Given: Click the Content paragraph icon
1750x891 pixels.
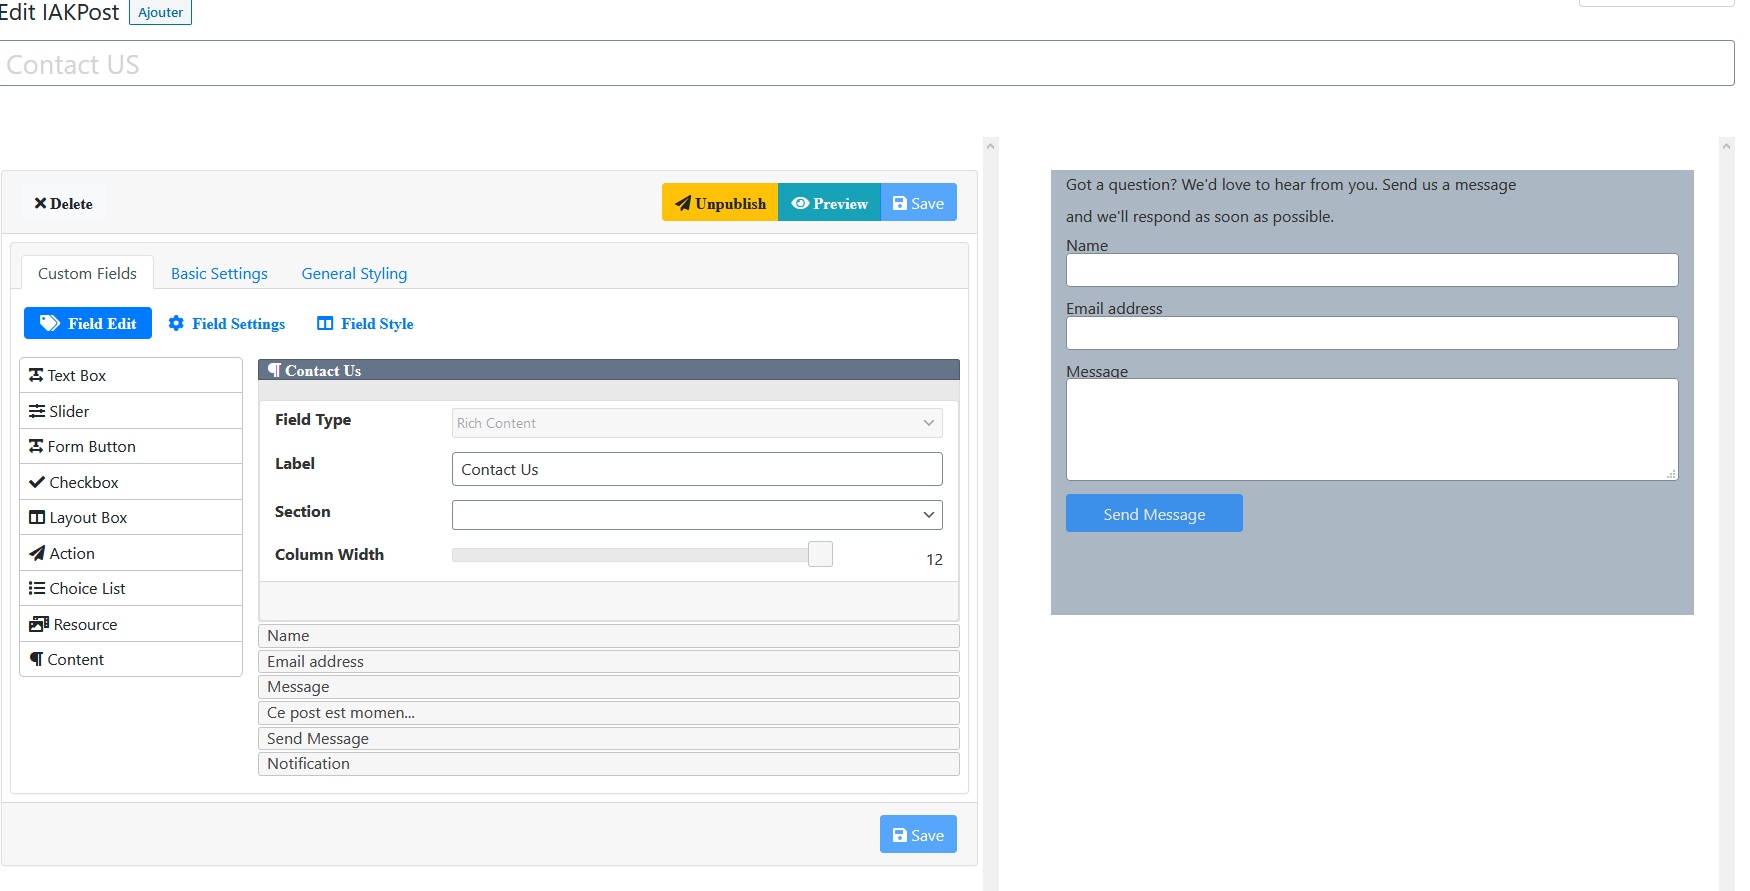Looking at the screenshot, I should coord(36,659).
